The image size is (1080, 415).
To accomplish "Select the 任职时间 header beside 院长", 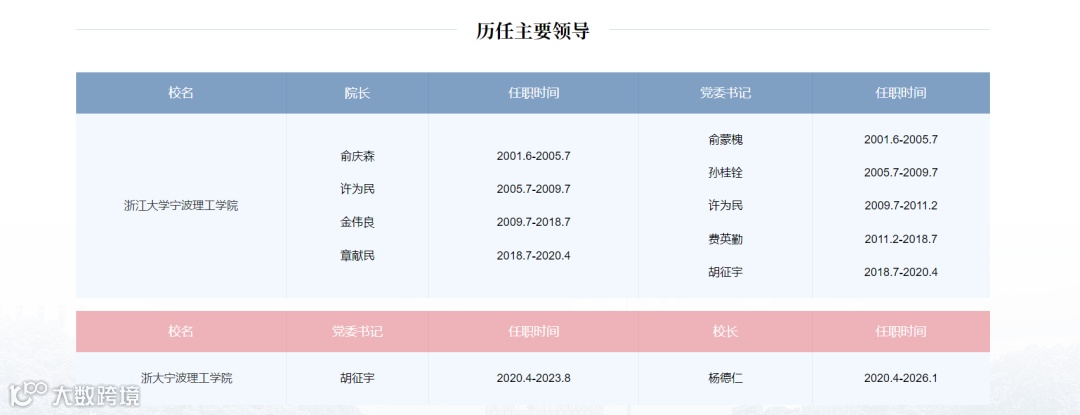I will click(533, 93).
